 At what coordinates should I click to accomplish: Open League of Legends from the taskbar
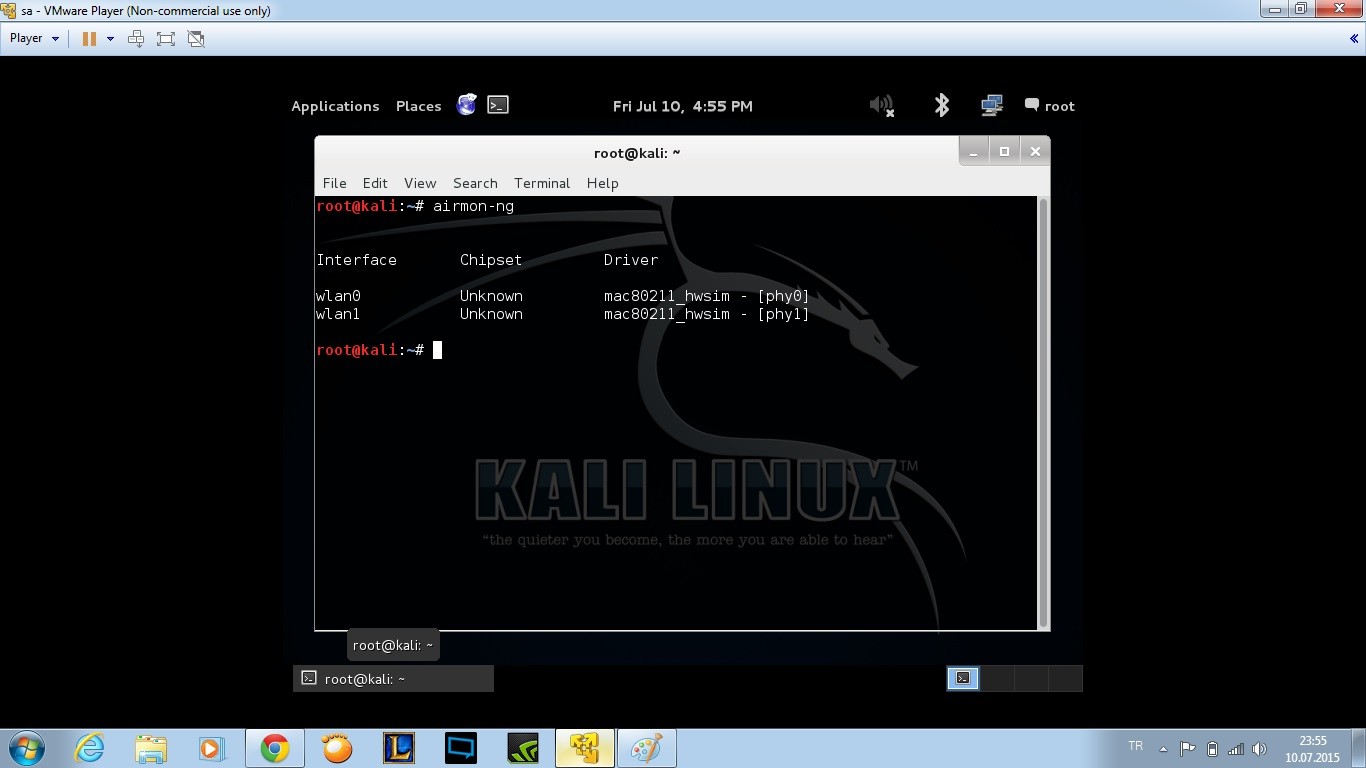pyautogui.click(x=399, y=748)
